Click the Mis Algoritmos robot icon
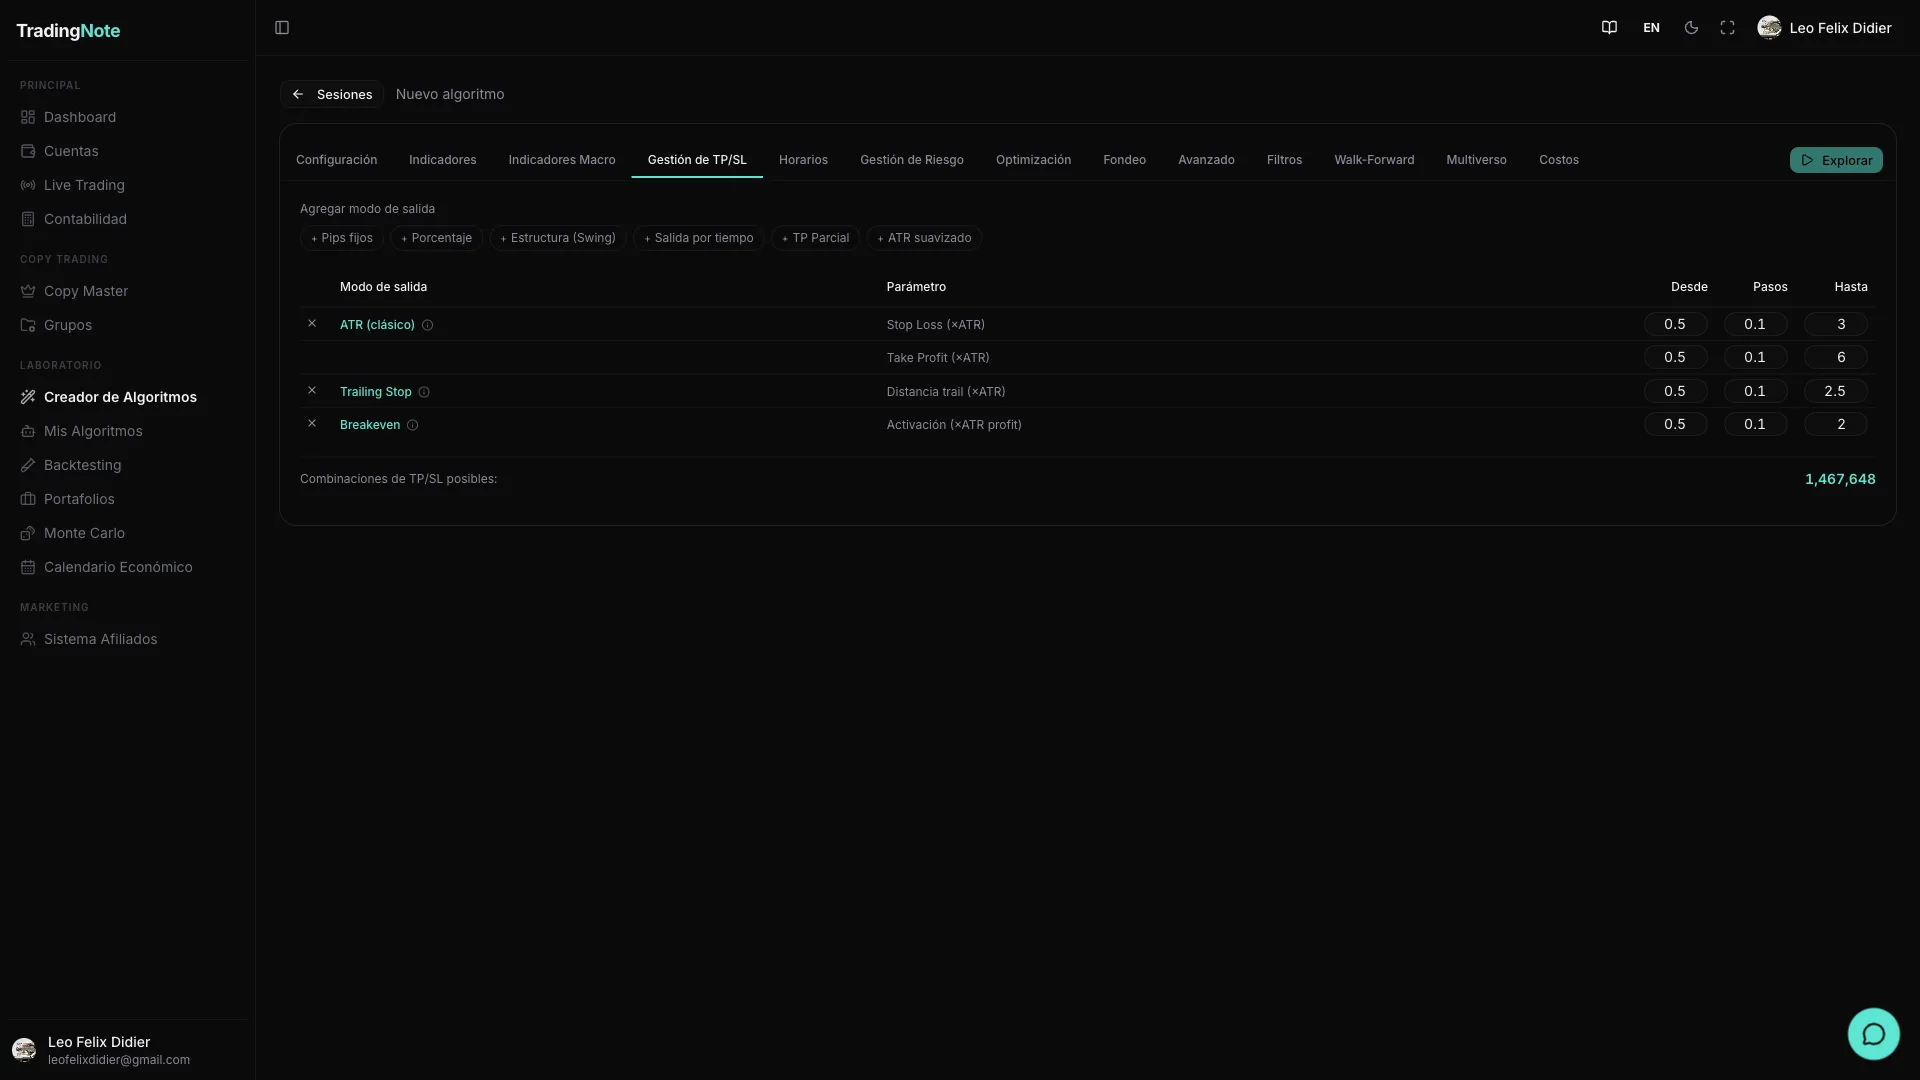1920x1080 pixels. tap(28, 431)
